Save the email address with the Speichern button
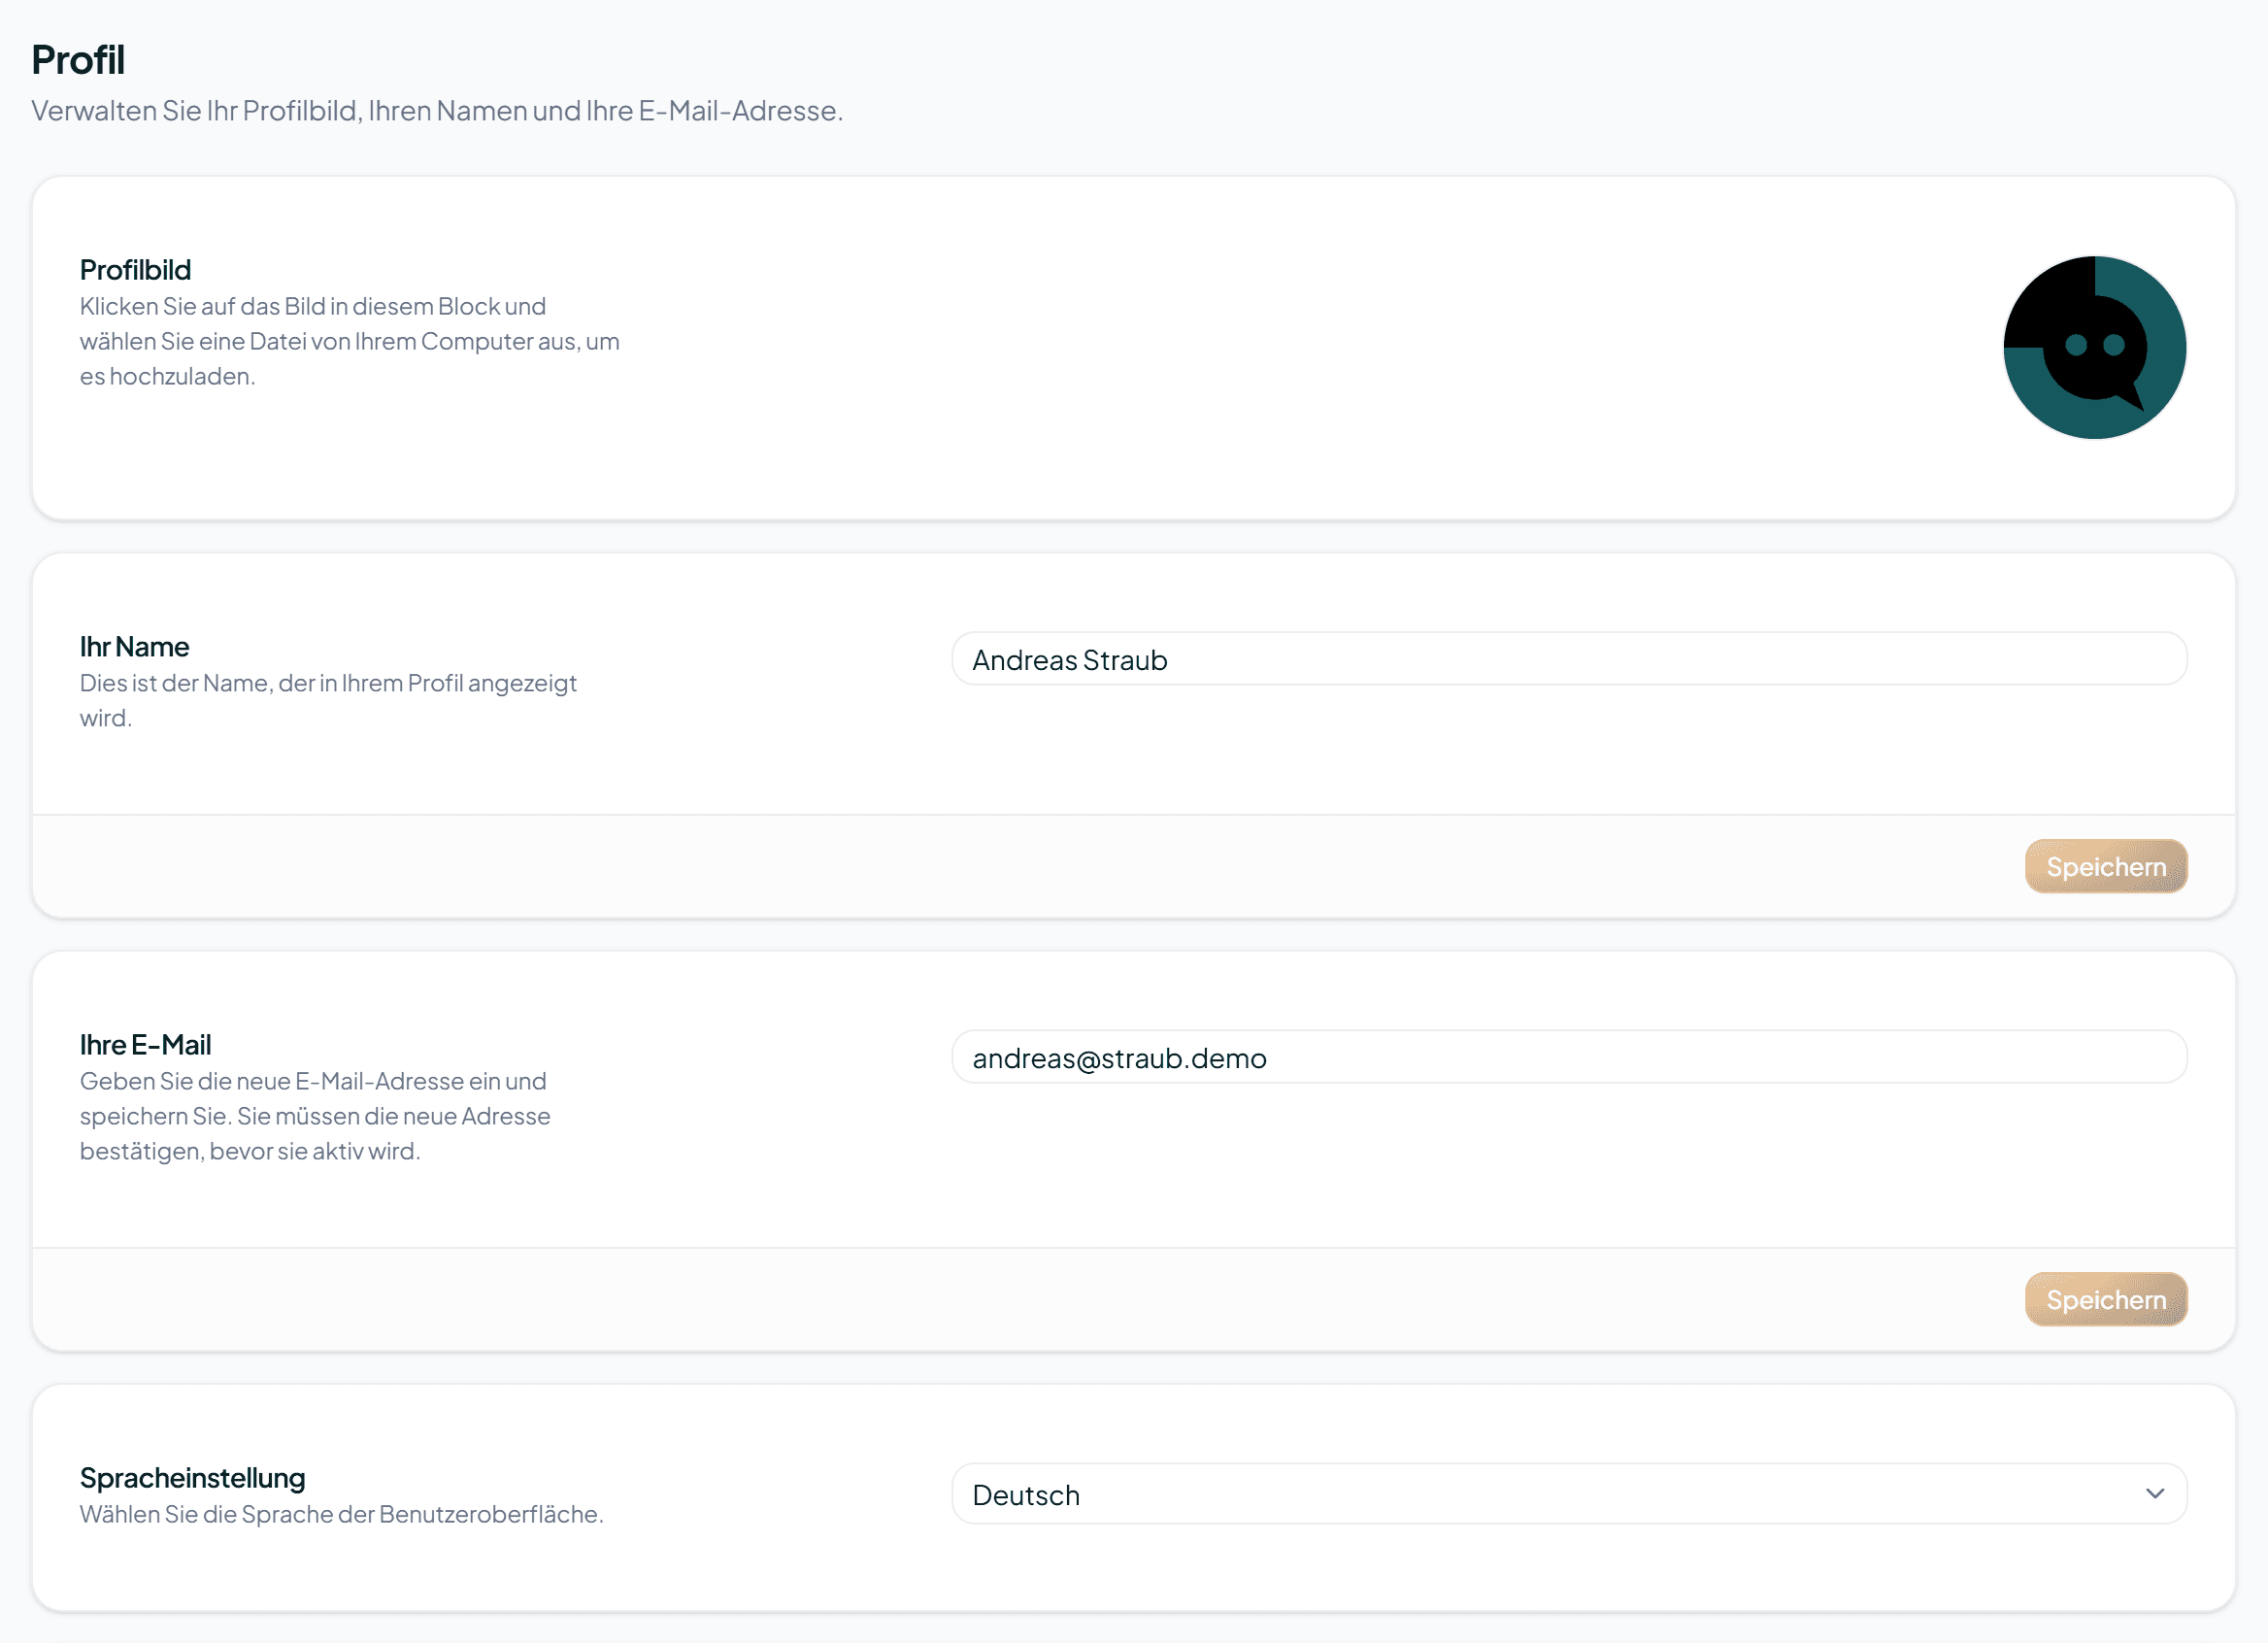2268x1643 pixels. click(x=2105, y=1299)
